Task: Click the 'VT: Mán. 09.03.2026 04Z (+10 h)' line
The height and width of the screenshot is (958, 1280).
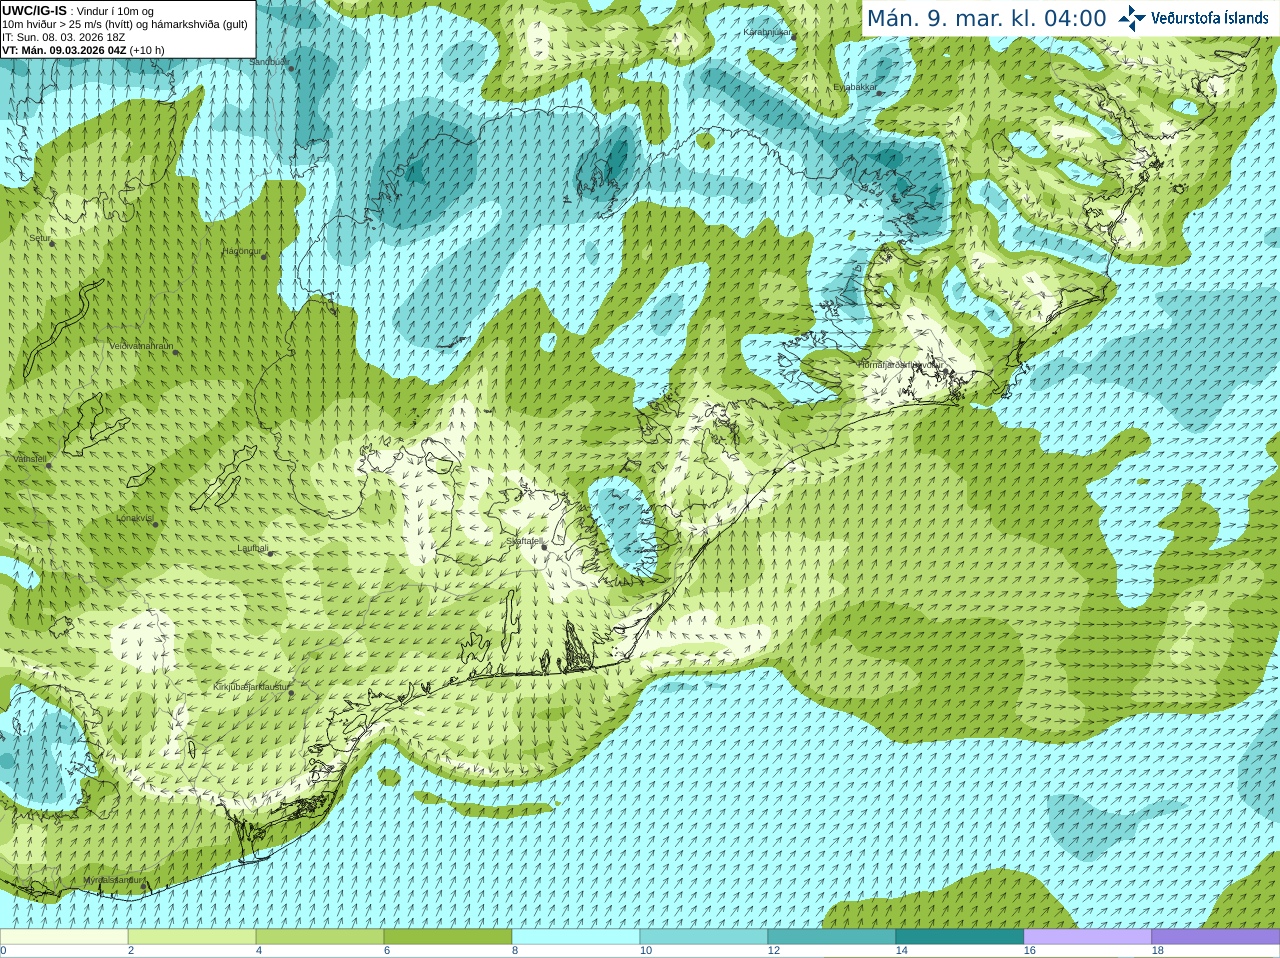Action: (x=84, y=50)
